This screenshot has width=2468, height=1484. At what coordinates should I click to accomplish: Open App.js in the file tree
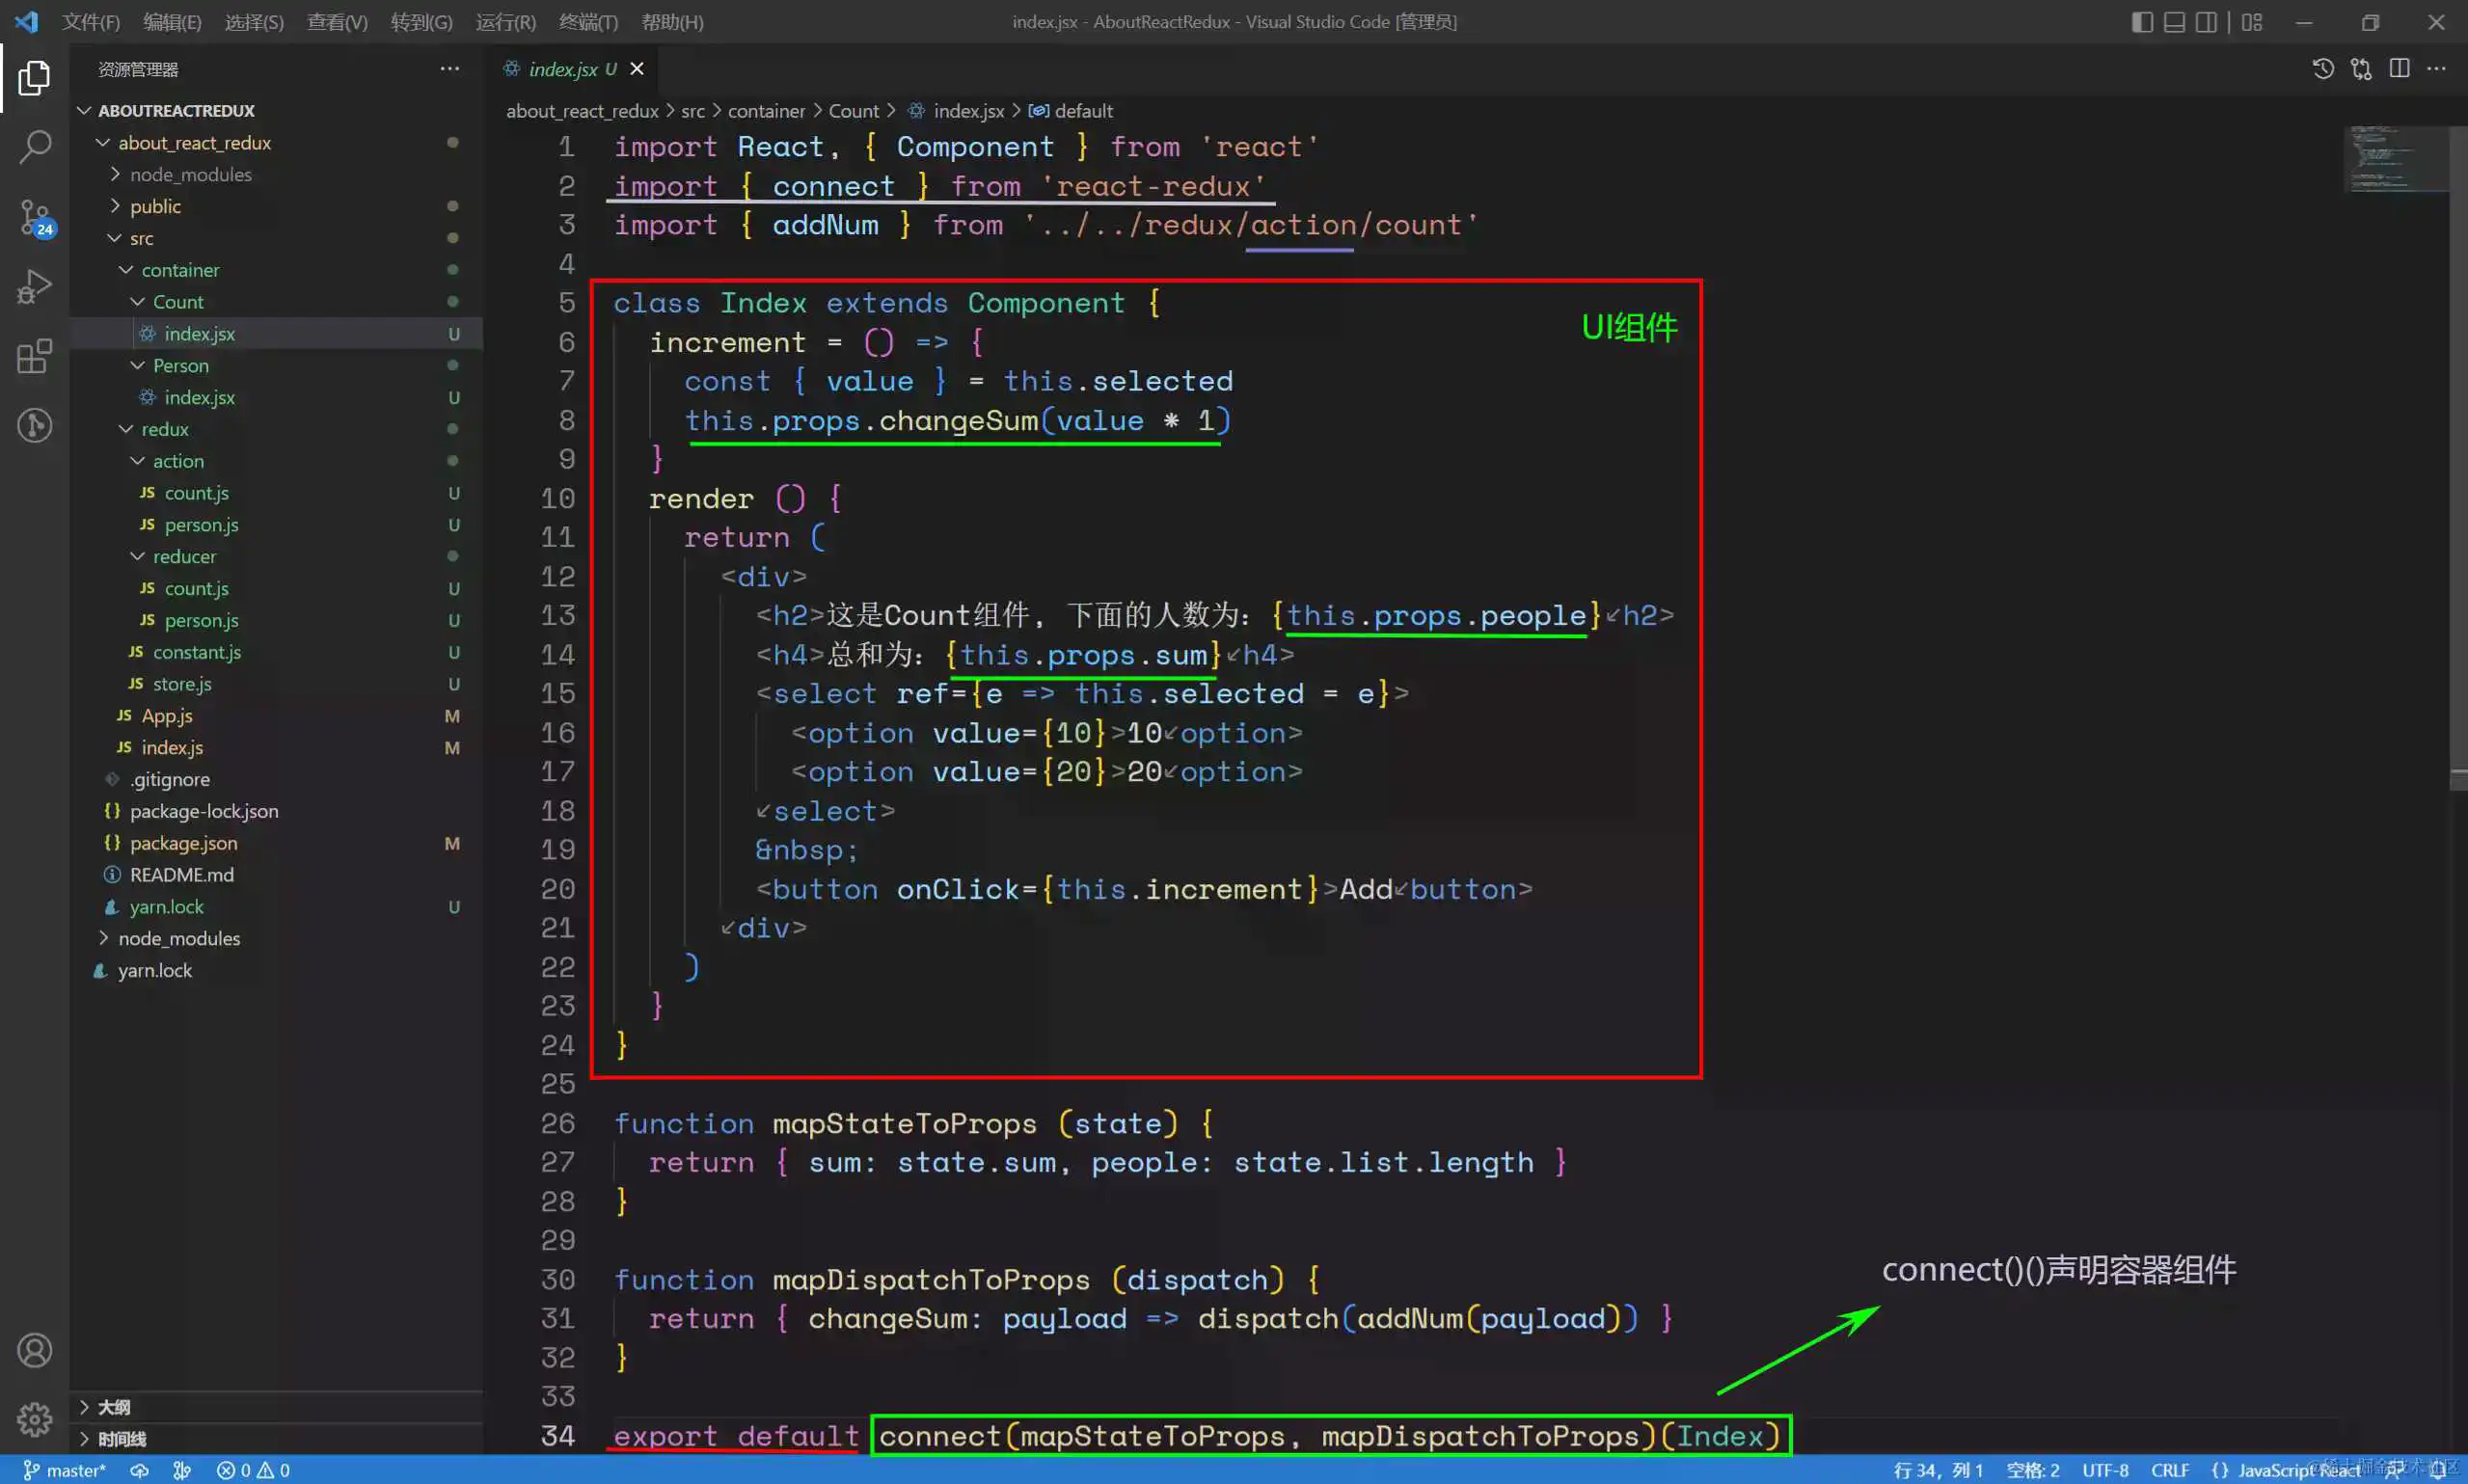pyautogui.click(x=166, y=716)
